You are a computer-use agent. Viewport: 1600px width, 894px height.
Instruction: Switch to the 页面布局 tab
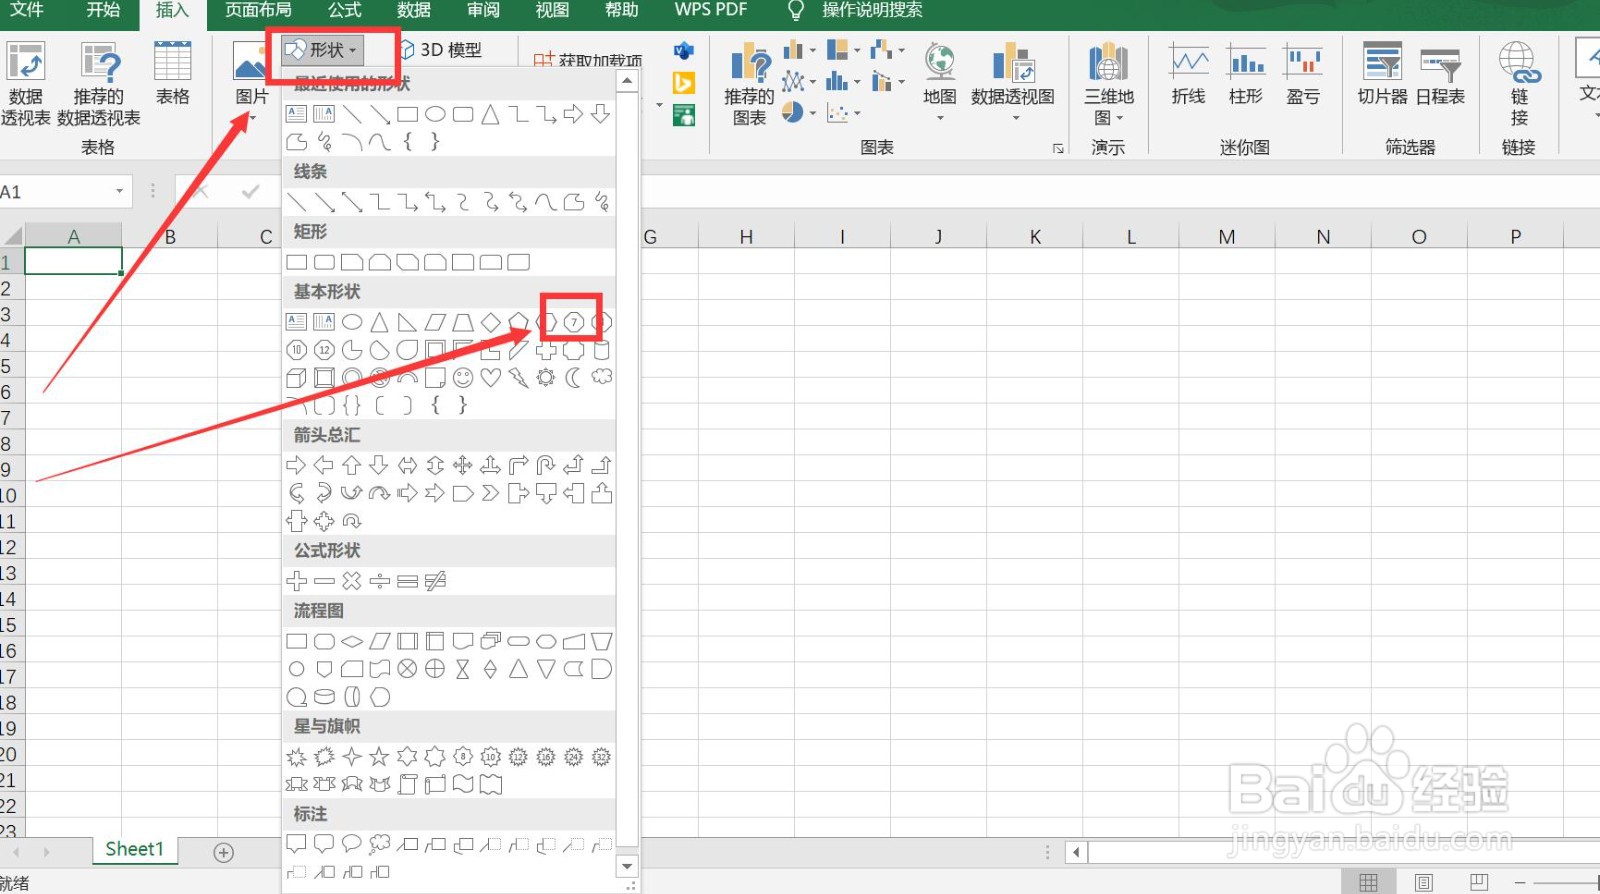coord(258,10)
